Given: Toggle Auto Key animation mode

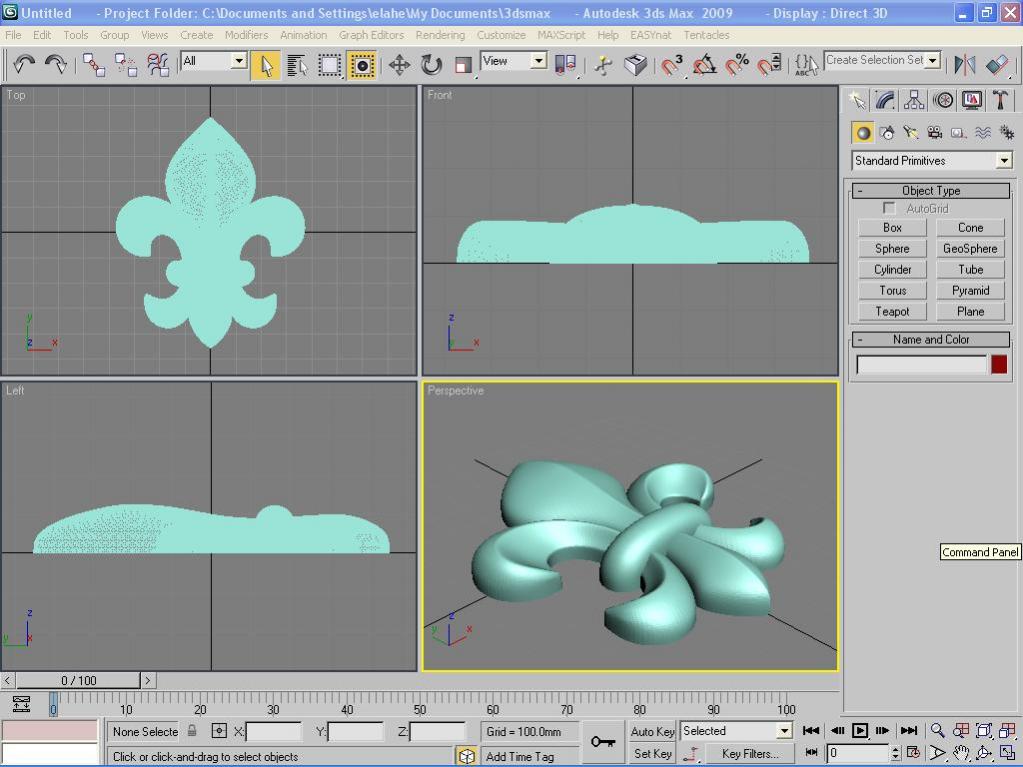Looking at the screenshot, I should point(653,731).
